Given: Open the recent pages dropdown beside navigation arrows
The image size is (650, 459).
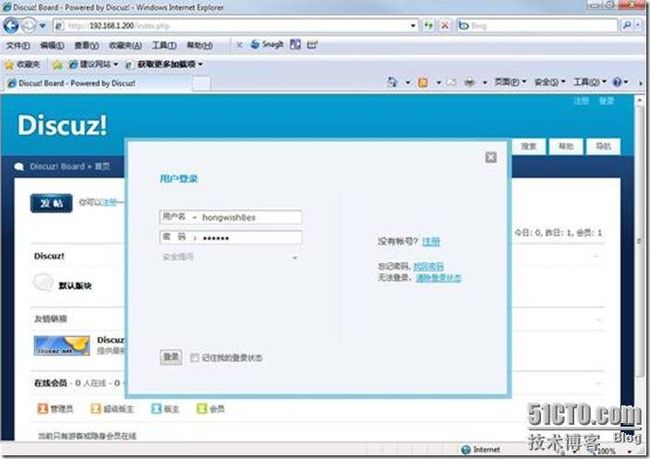Looking at the screenshot, I should click(42, 26).
